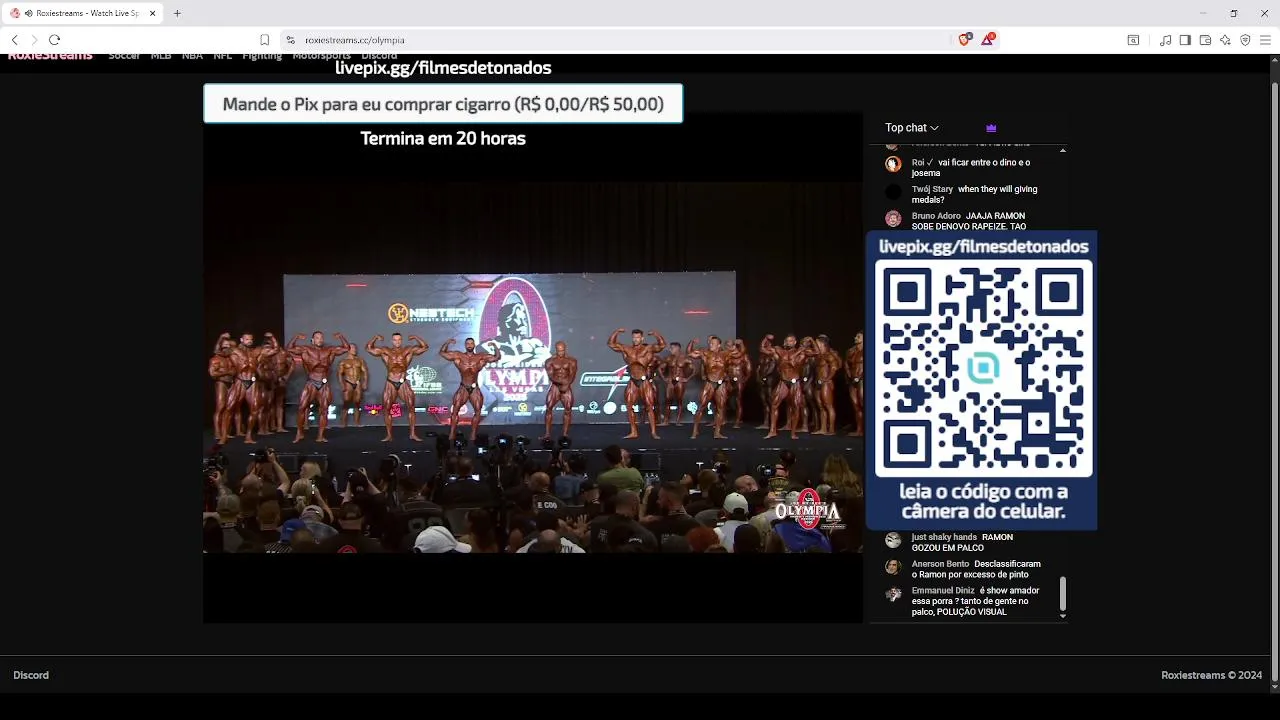
Task: Click the livepix.gg/filmesdetonados text above the video
Action: point(443,68)
